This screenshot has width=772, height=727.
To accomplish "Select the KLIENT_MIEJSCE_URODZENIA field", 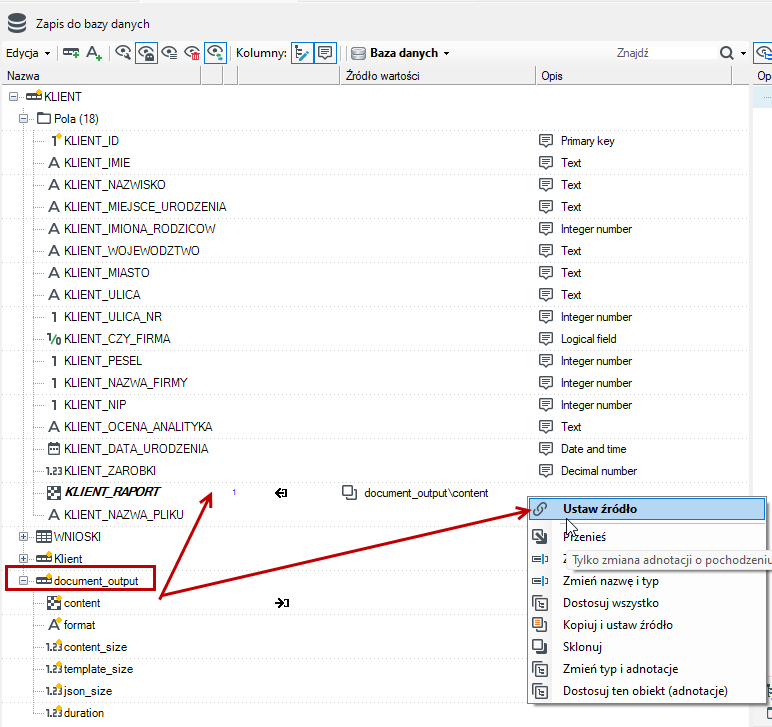I will 145,207.
